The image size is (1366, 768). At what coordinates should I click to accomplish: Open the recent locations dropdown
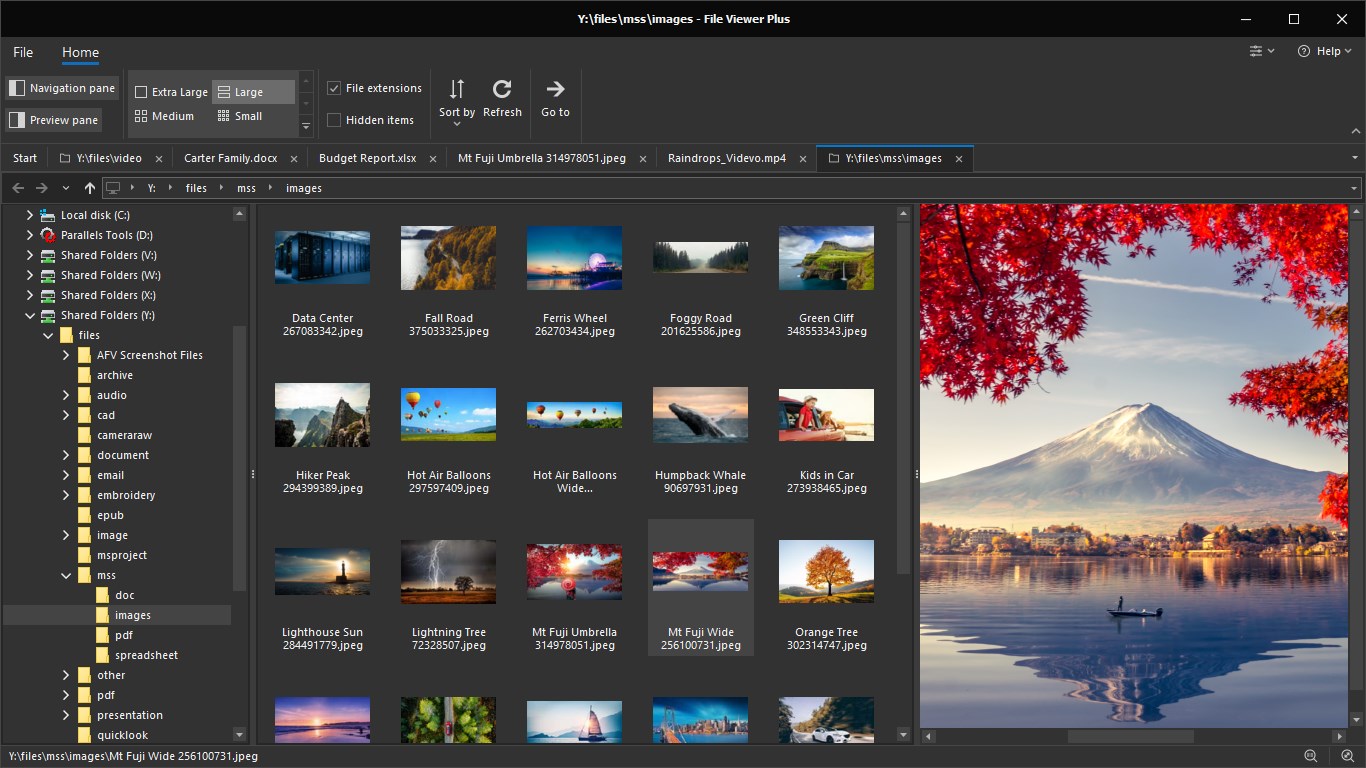pyautogui.click(x=66, y=188)
